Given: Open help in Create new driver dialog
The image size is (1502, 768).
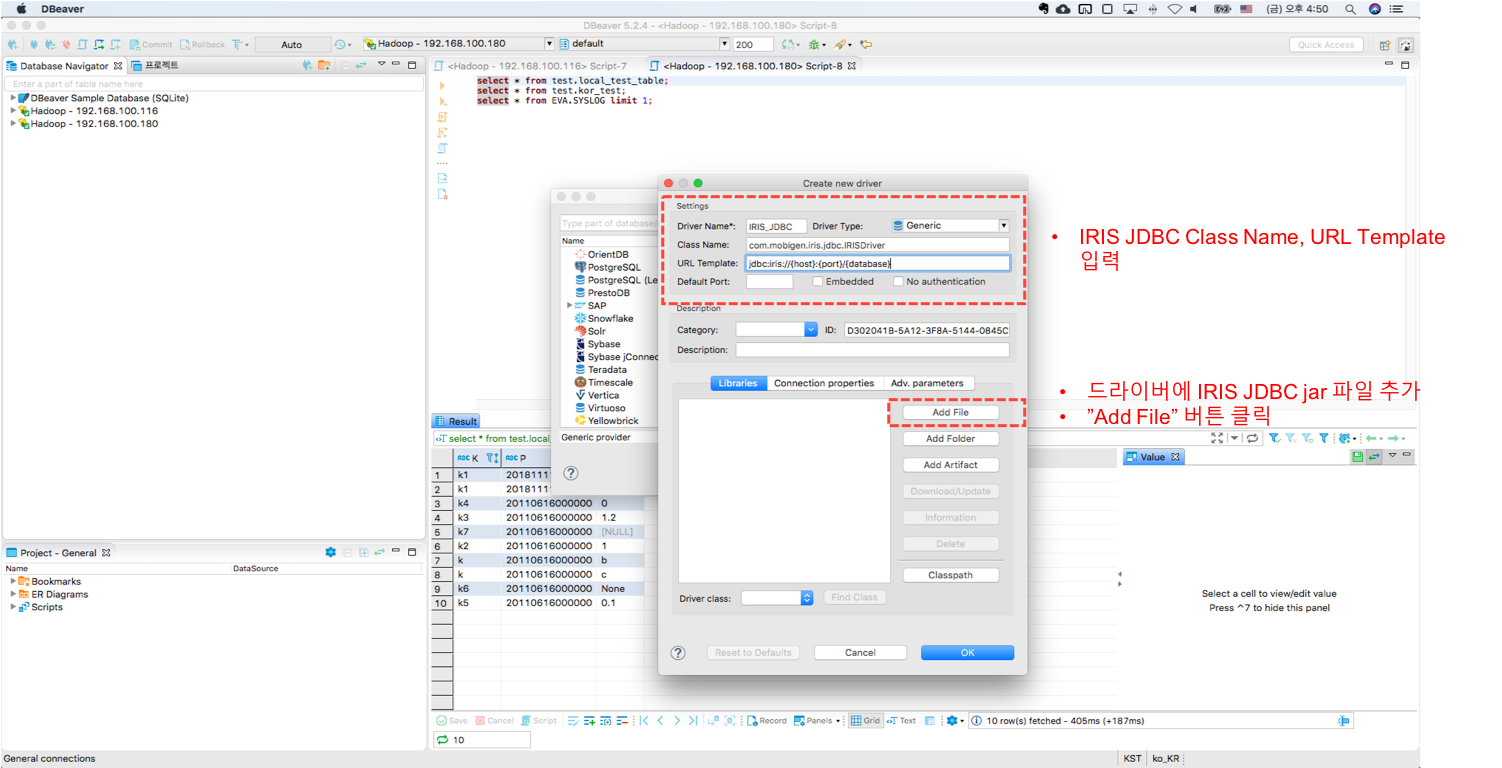Looking at the screenshot, I should click(678, 653).
